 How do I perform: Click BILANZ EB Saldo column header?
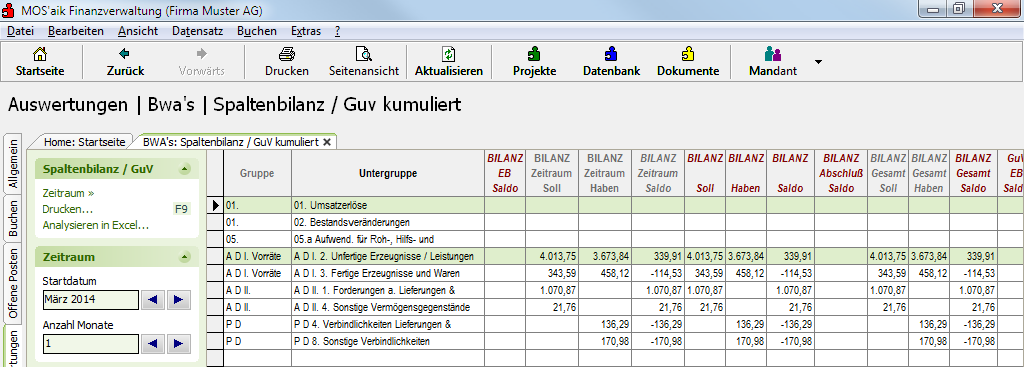[505, 174]
